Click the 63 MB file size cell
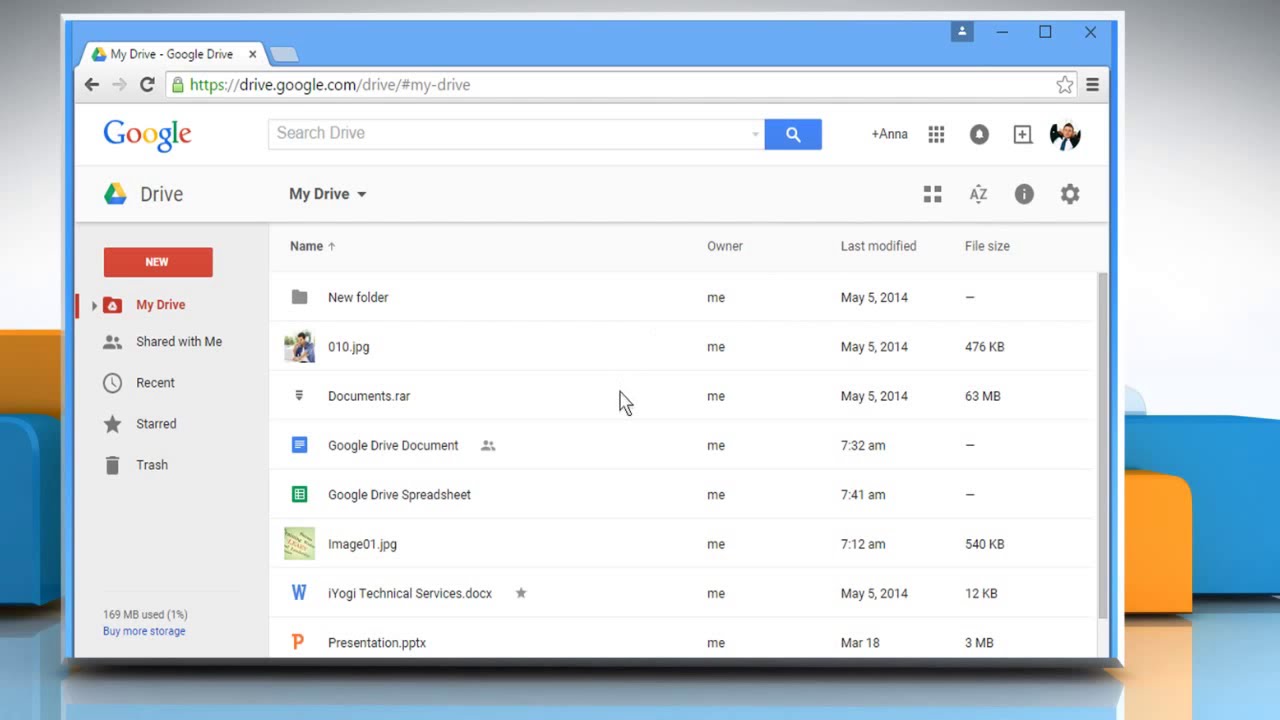 click(x=982, y=396)
